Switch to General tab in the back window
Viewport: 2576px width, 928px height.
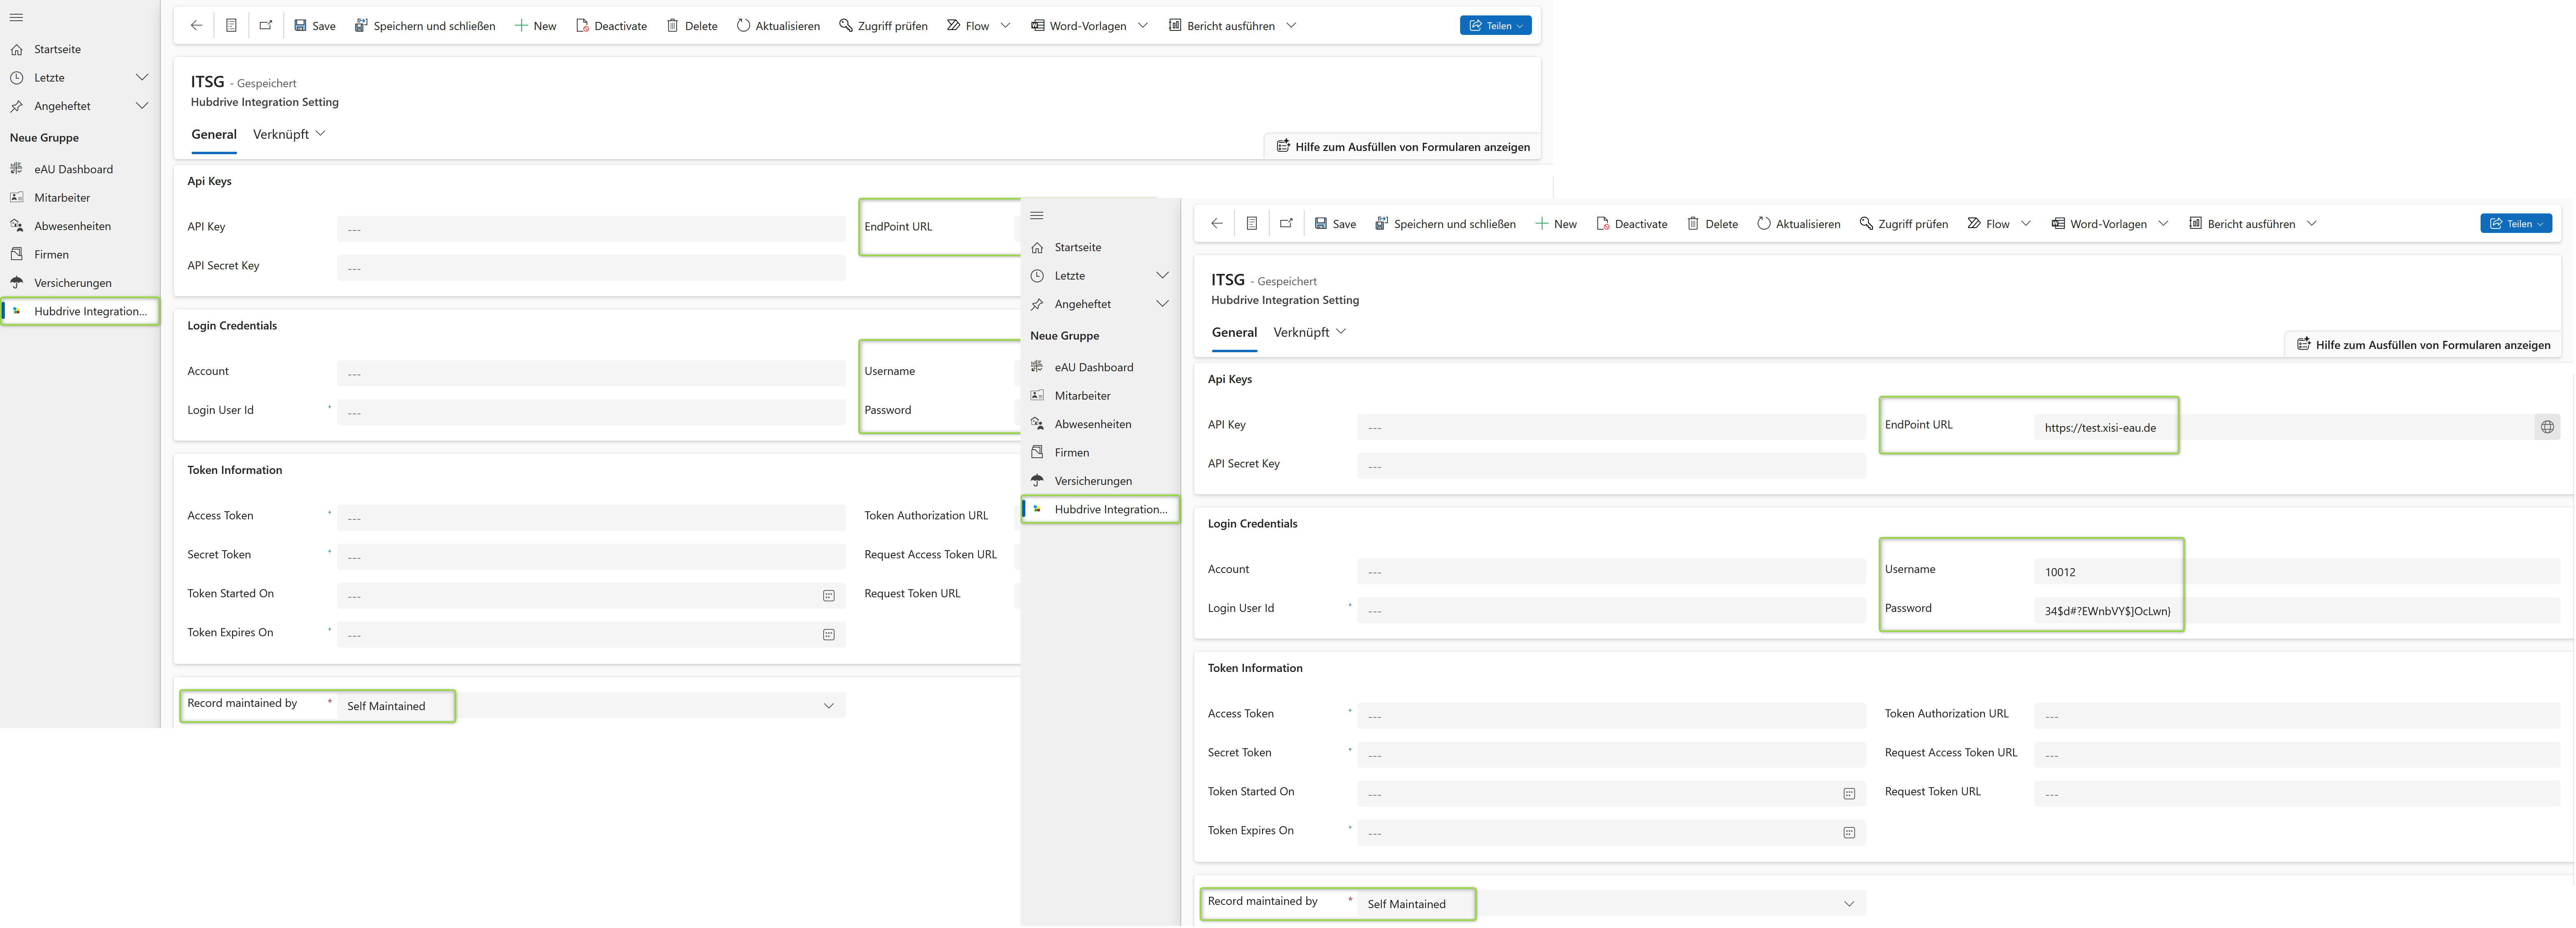pos(214,135)
